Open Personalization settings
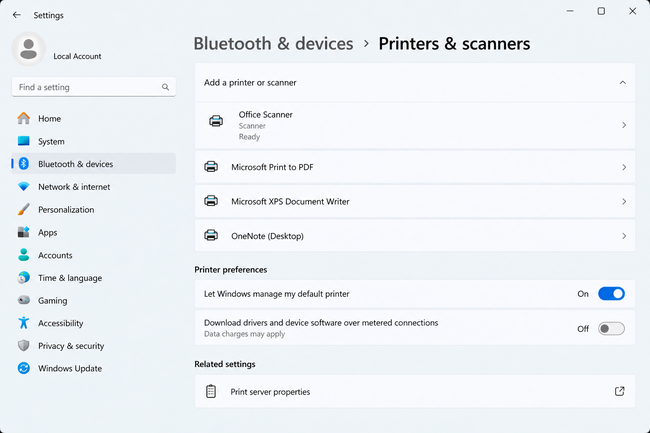The width and height of the screenshot is (650, 433). point(94,209)
